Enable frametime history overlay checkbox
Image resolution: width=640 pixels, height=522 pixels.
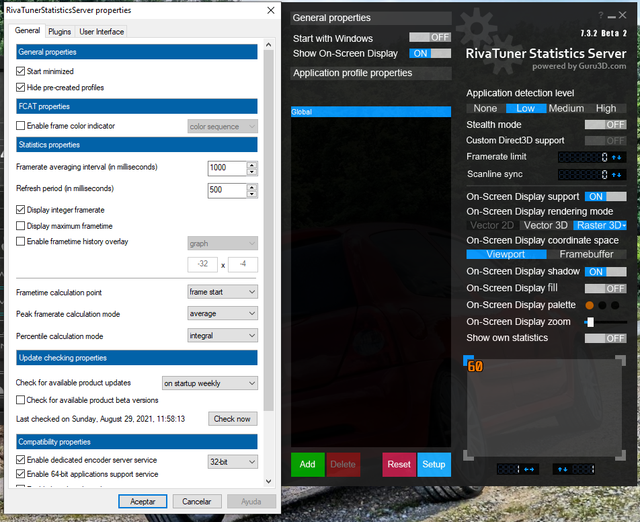20,241
